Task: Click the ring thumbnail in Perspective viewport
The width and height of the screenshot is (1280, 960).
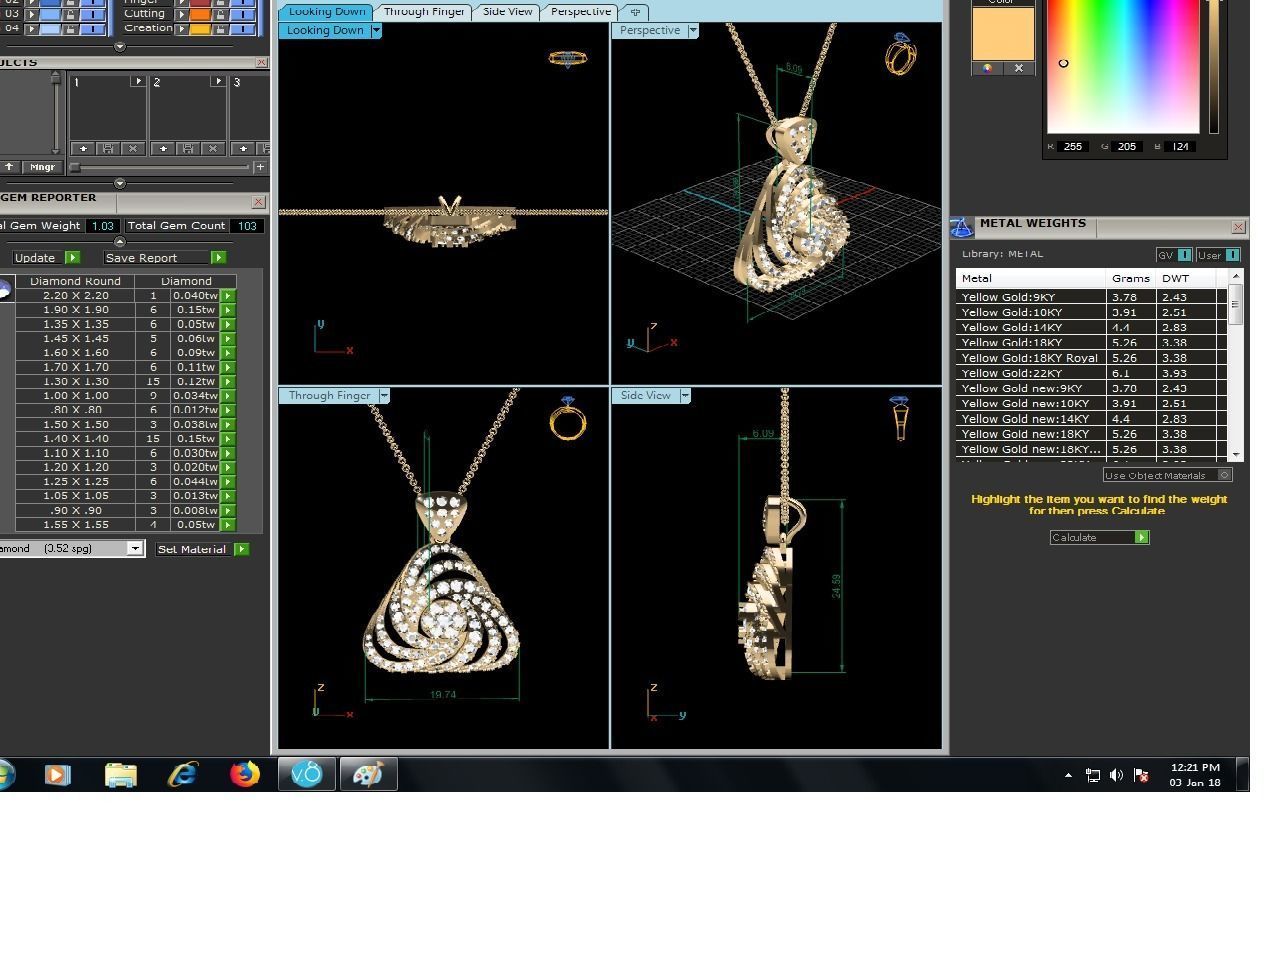Action: (900, 55)
